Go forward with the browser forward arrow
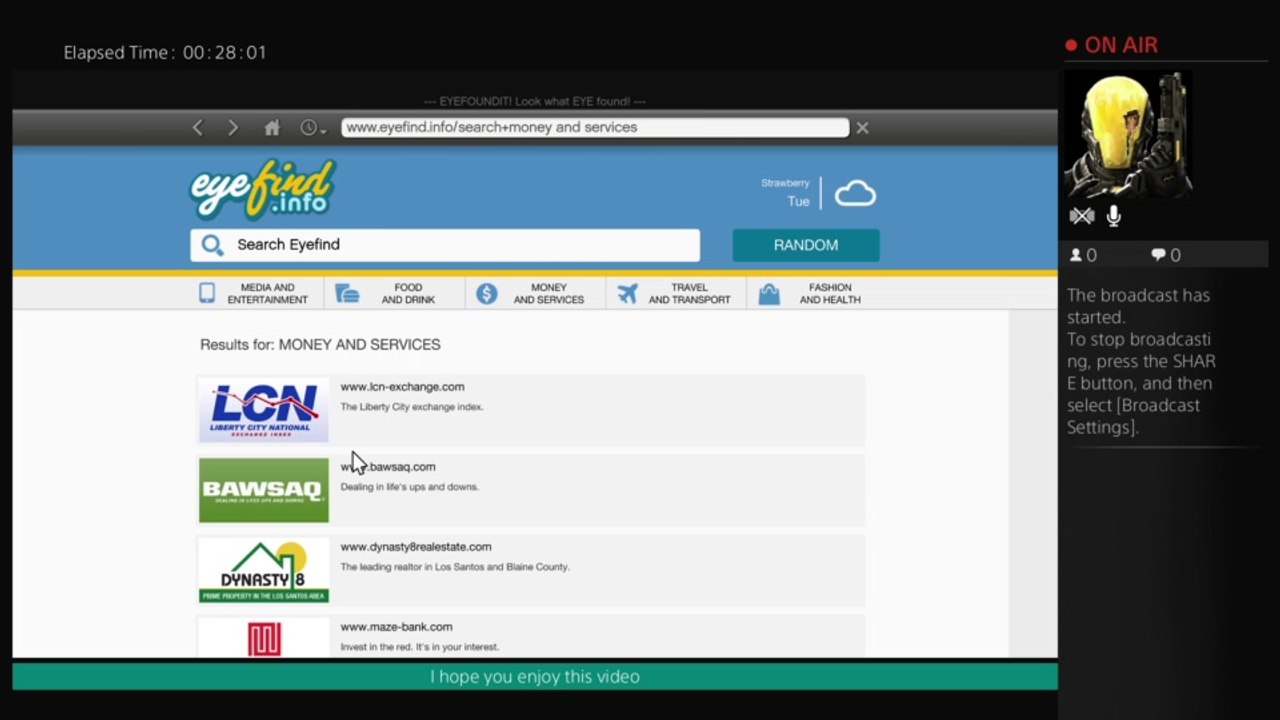This screenshot has height=720, width=1280. tap(233, 128)
